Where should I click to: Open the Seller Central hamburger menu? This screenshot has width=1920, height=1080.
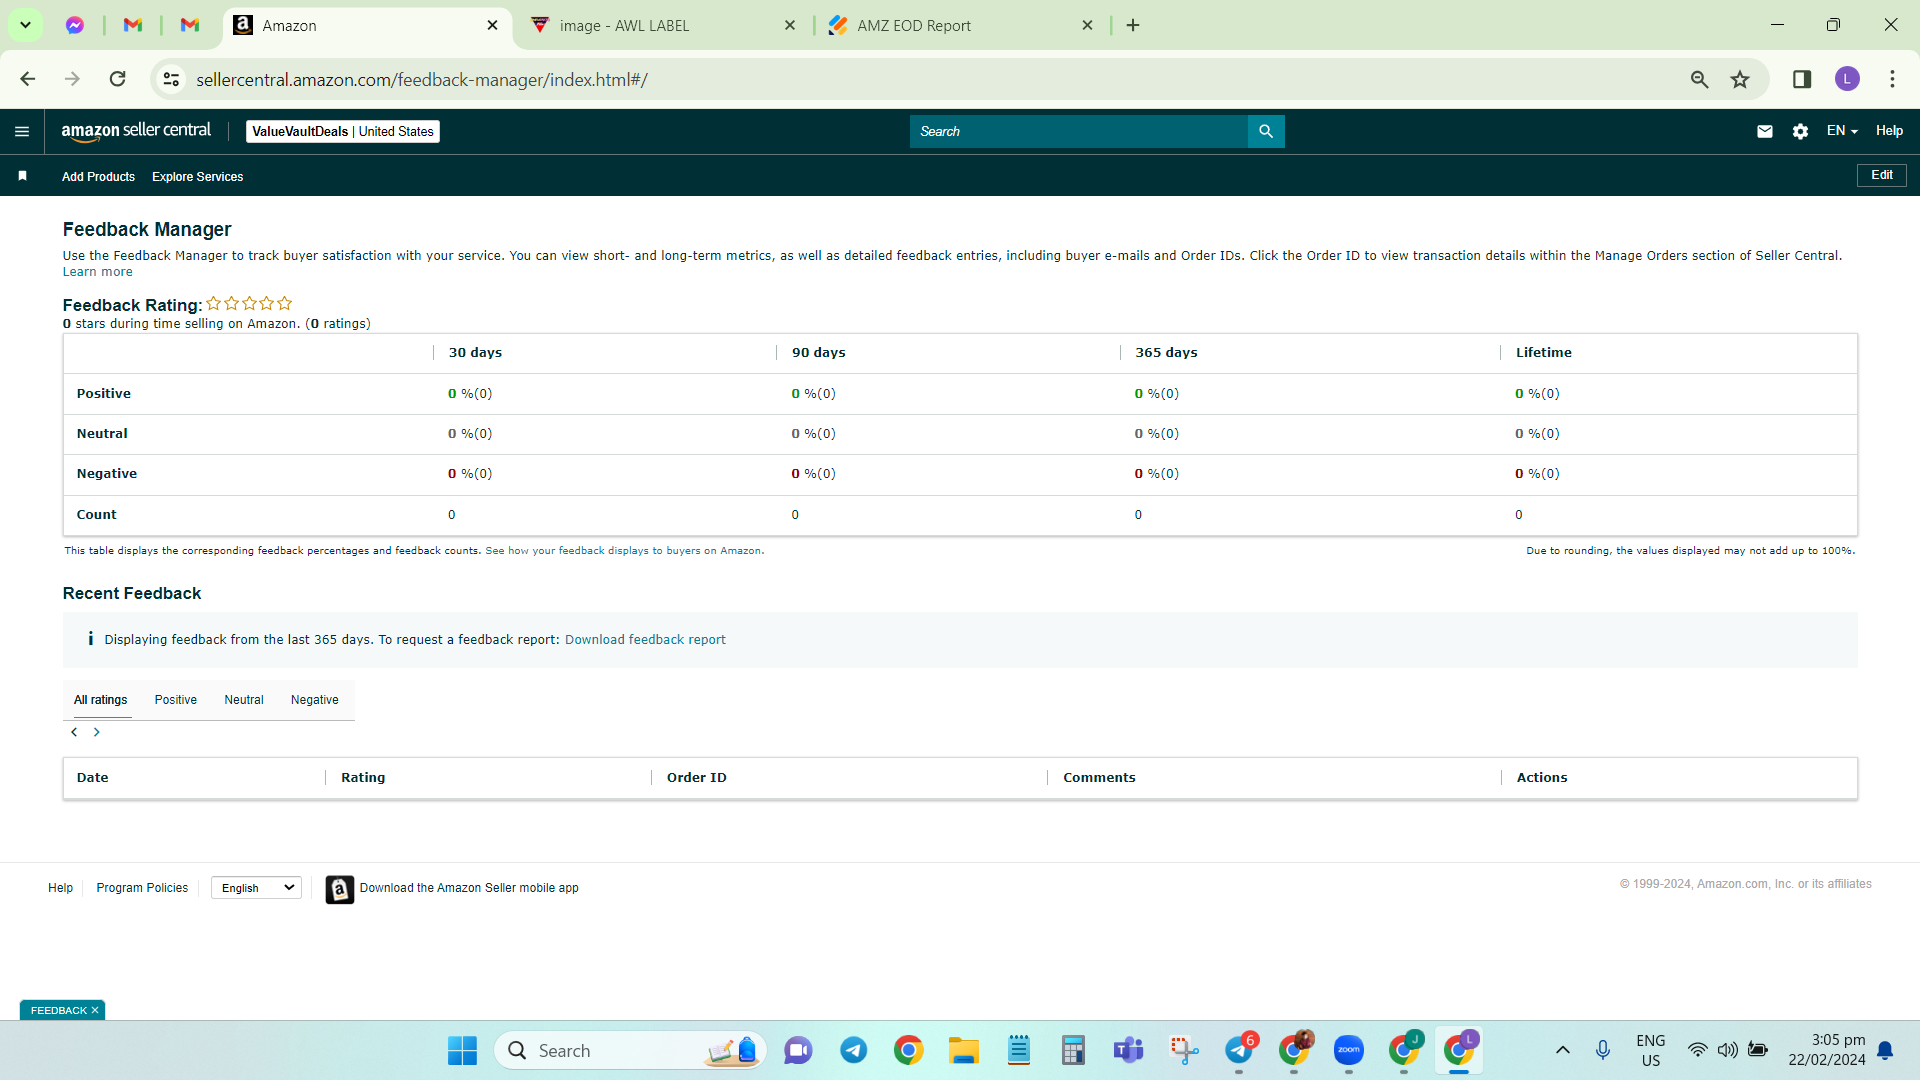[x=22, y=131]
